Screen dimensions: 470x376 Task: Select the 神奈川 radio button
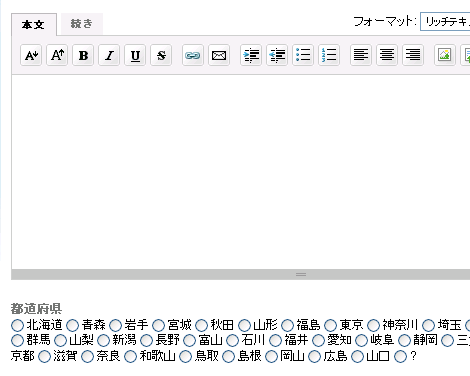(373, 325)
